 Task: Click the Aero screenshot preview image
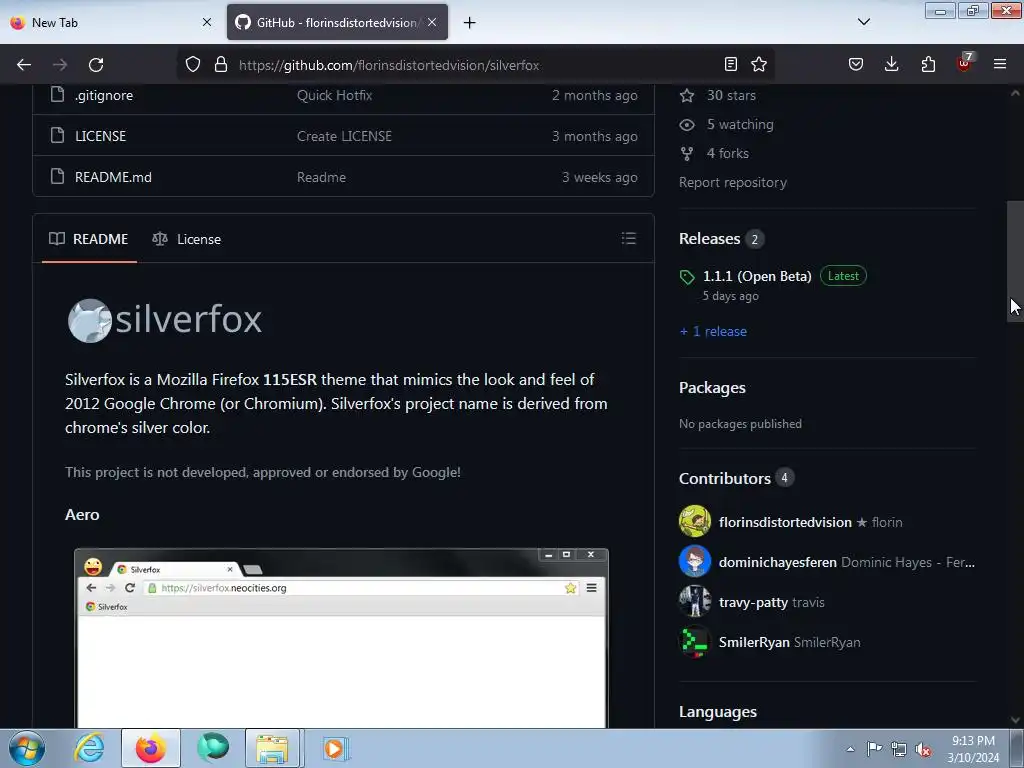(342, 637)
